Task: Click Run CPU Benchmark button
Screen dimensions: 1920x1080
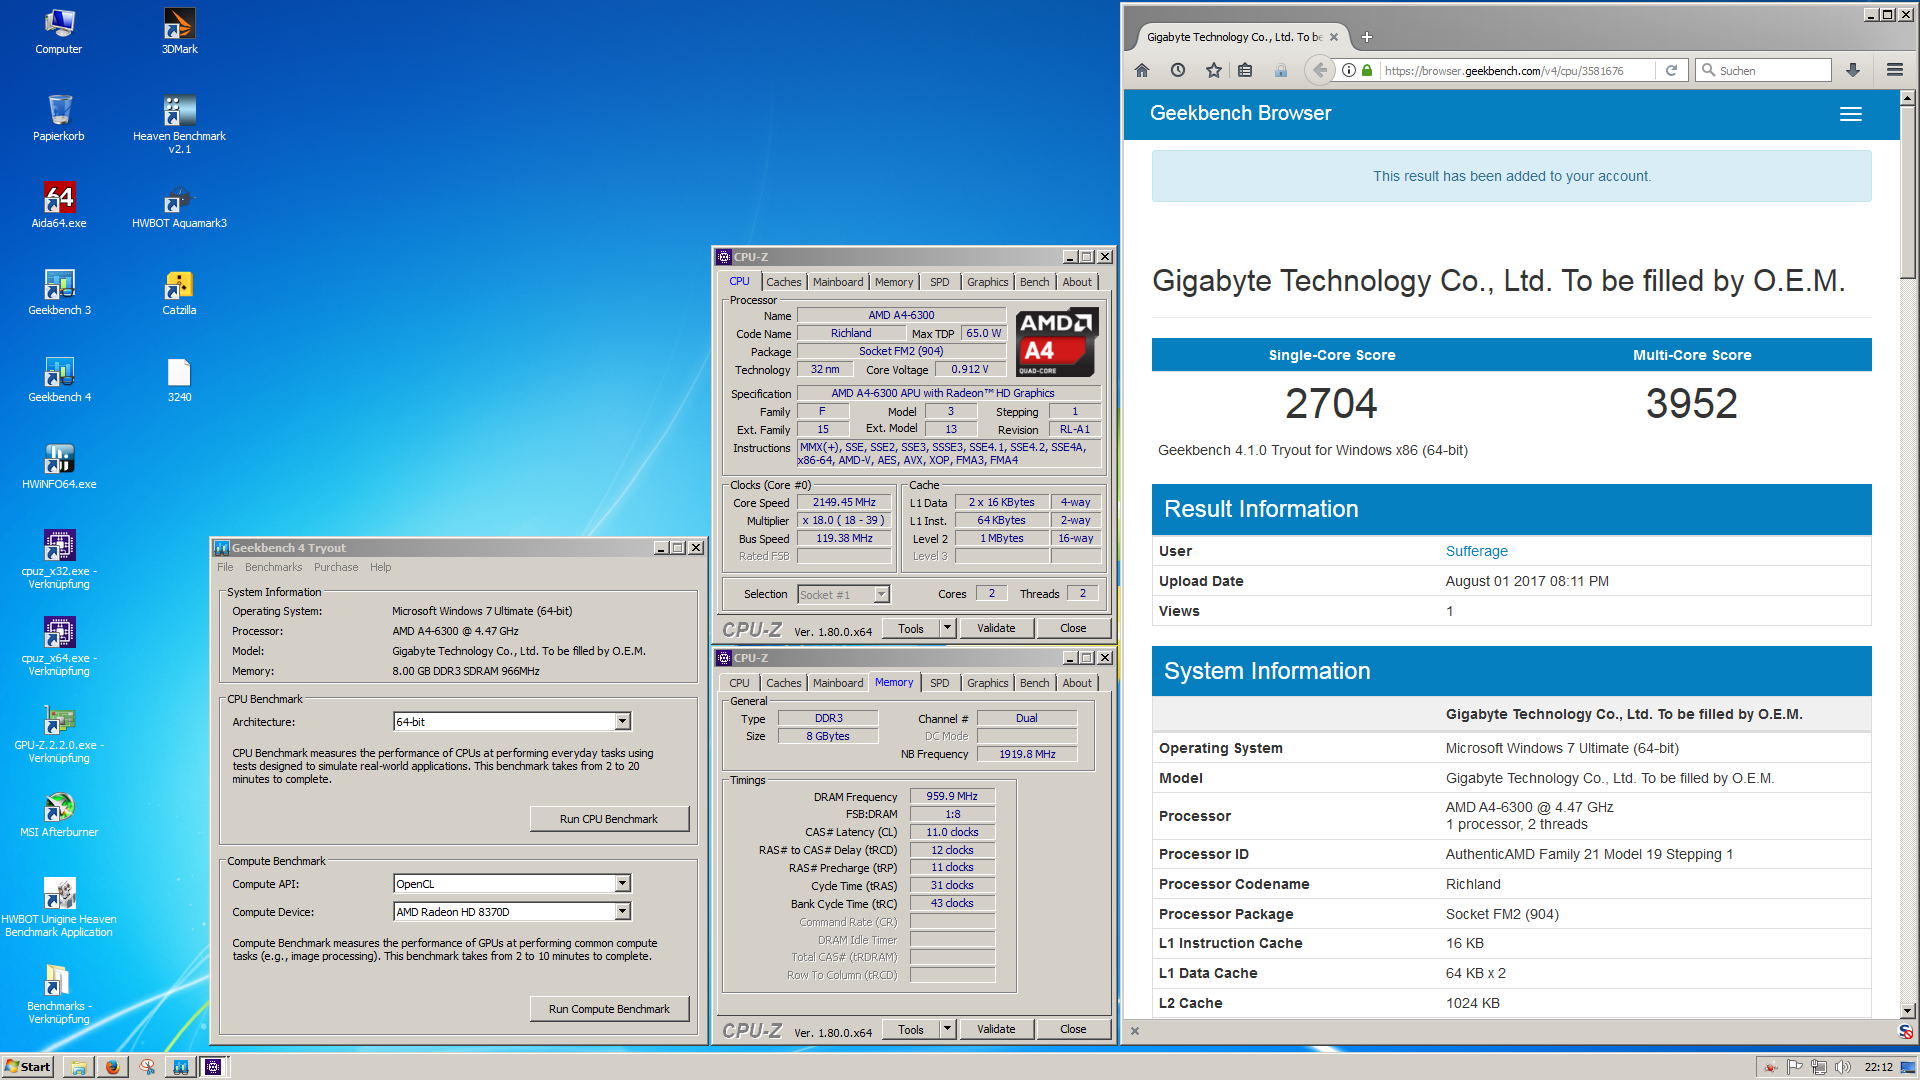Action: [x=609, y=819]
